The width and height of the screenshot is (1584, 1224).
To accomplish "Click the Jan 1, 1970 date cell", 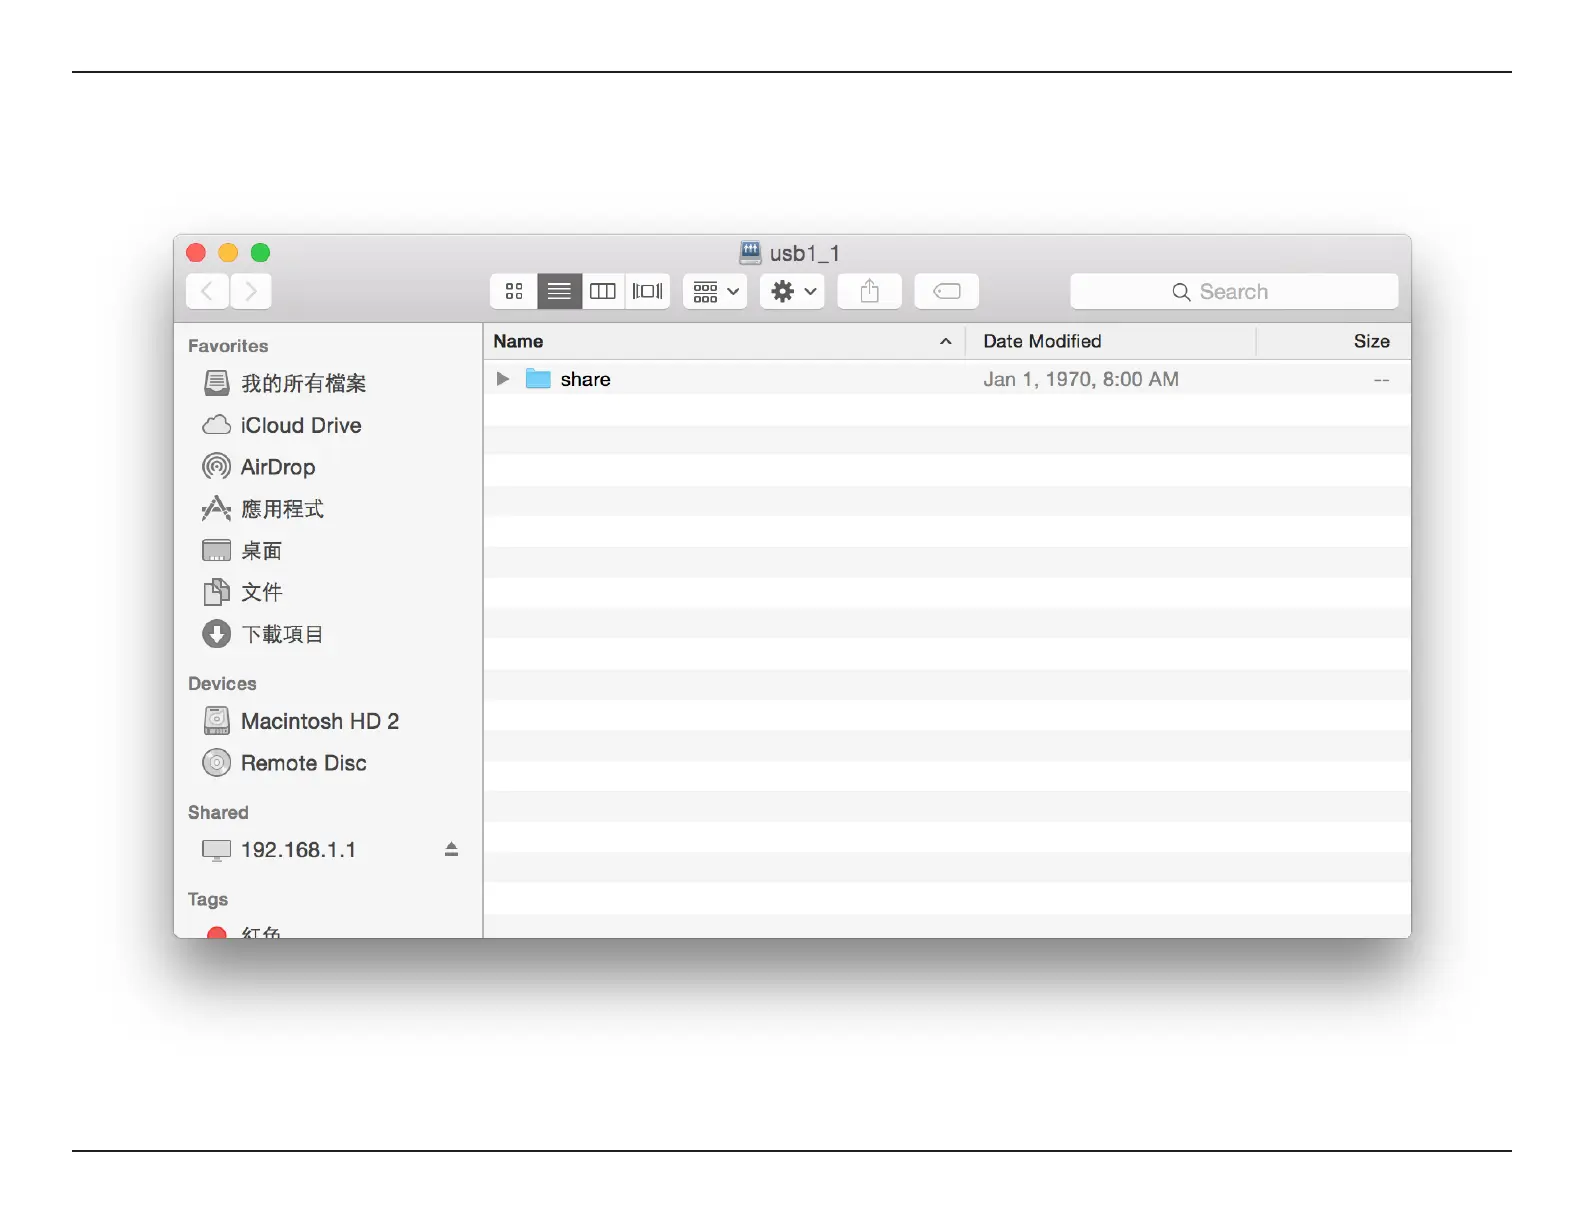I will [x=1081, y=379].
